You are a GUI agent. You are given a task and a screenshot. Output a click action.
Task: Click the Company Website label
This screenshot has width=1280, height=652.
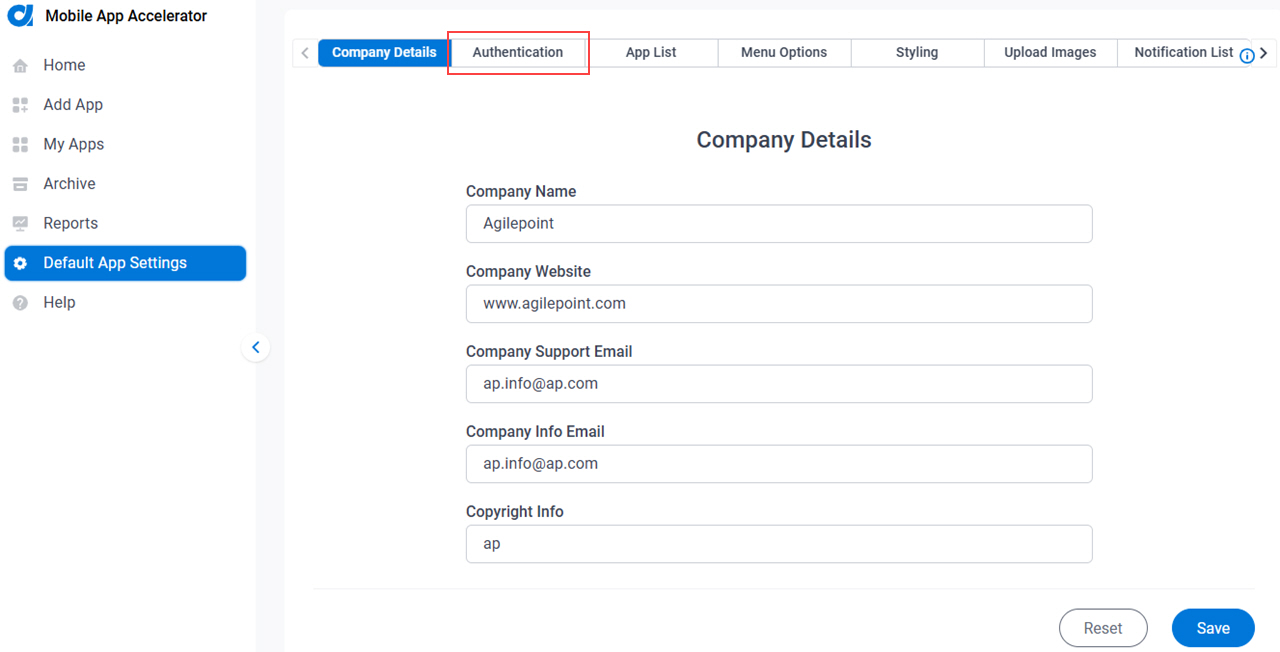click(528, 272)
